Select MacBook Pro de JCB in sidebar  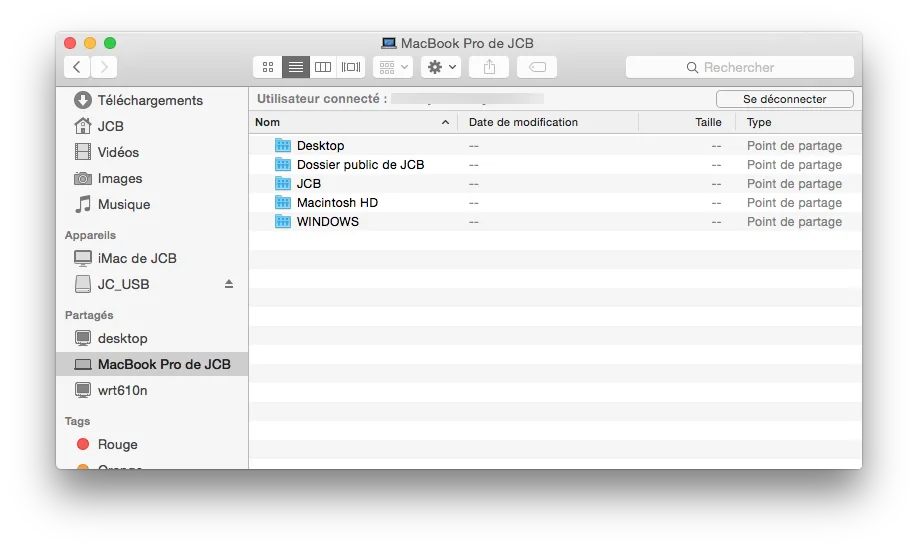click(152, 364)
